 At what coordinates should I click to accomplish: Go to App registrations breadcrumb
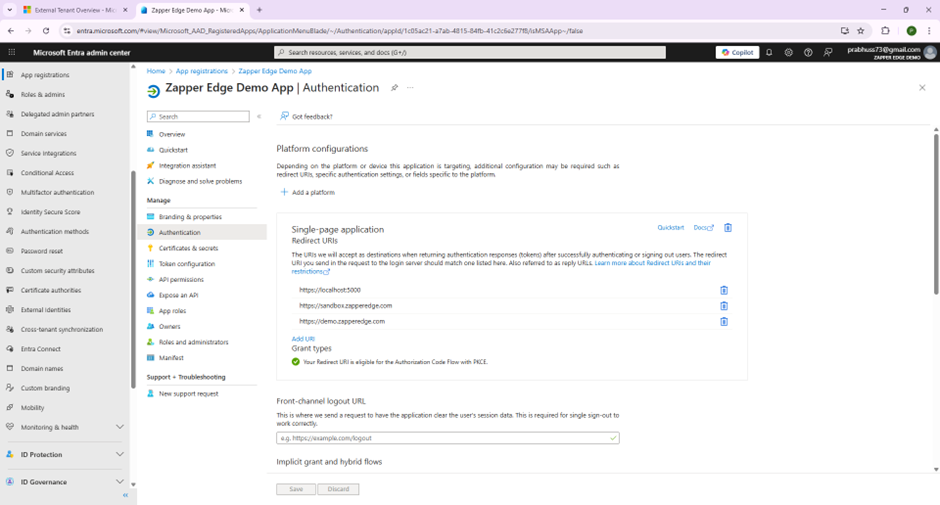pyautogui.click(x=201, y=71)
